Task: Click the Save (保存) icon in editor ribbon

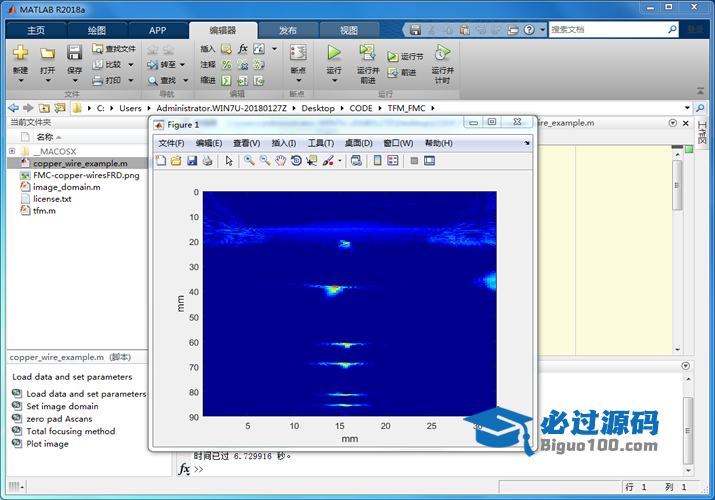Action: 75,53
